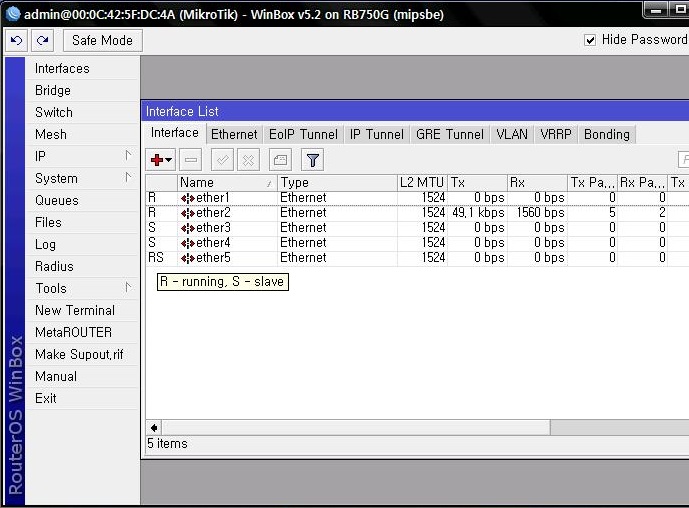Select the 49.1 kbps Tx value
The image size is (689, 508).
(x=478, y=213)
